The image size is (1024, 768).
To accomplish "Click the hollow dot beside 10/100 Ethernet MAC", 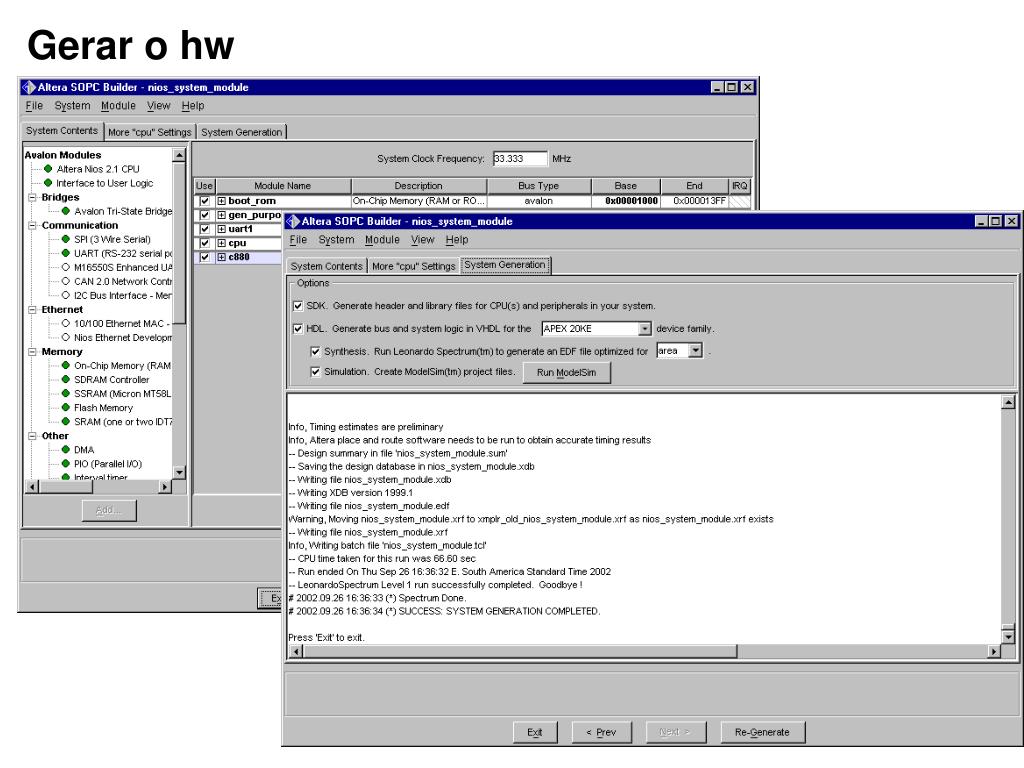I will (65, 323).
